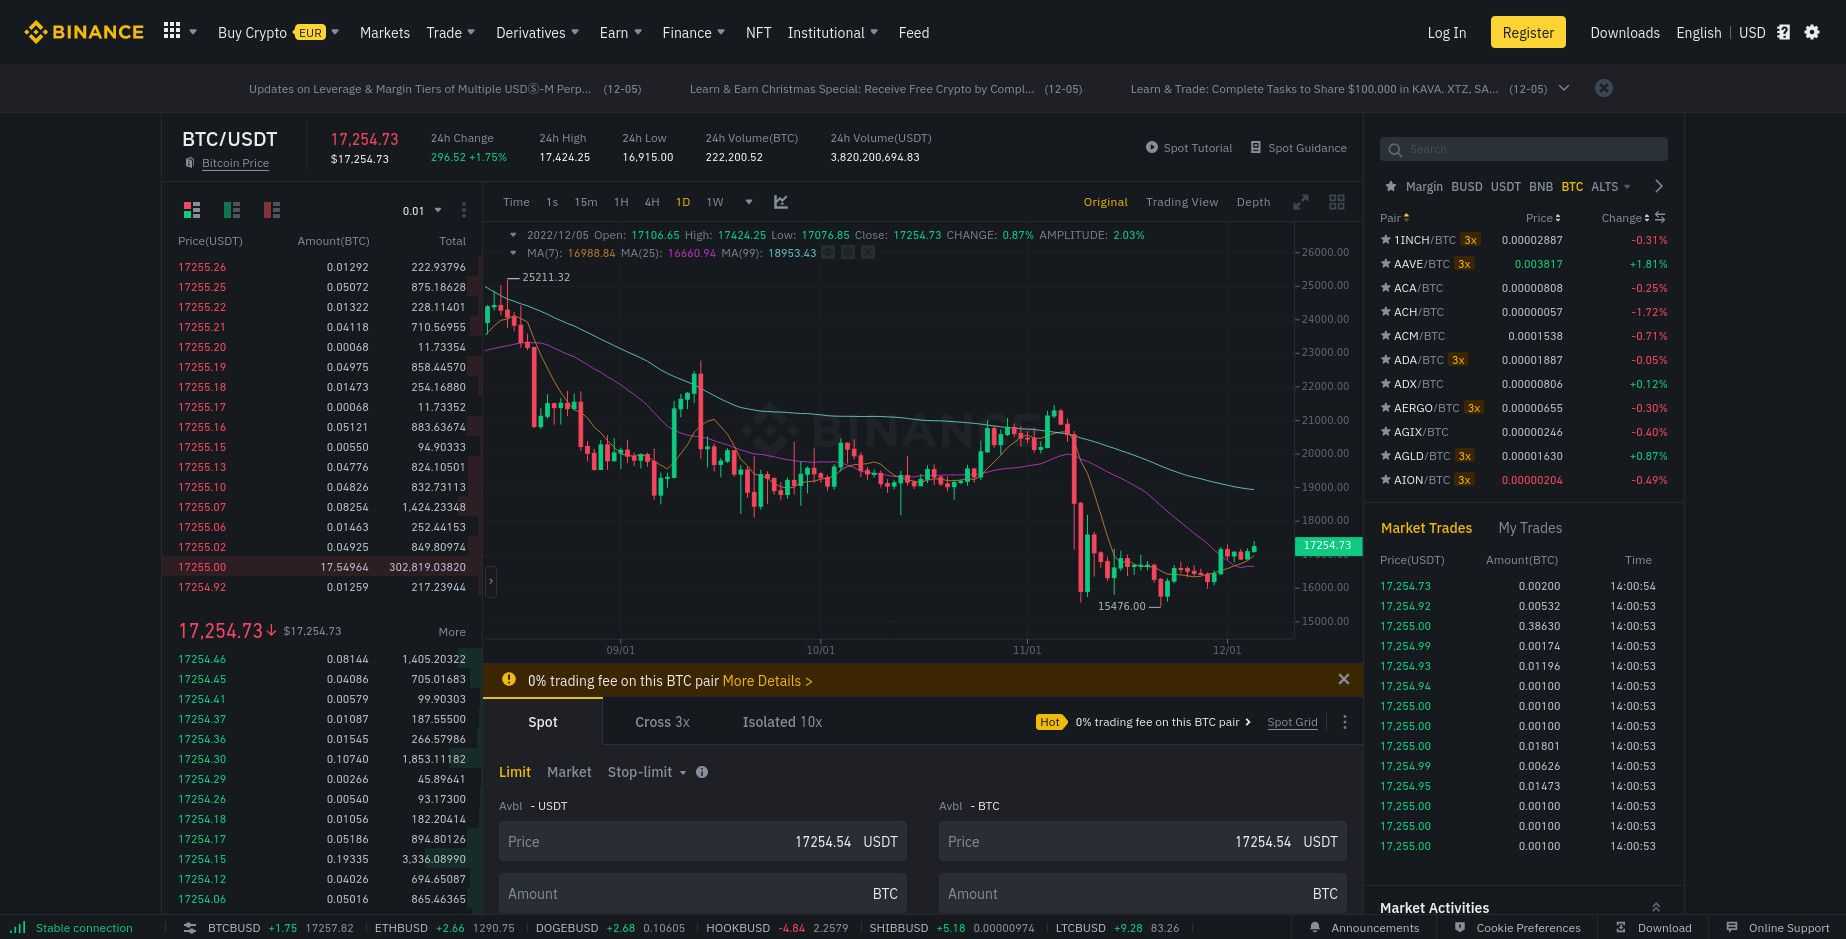Dismiss the announcements bar with X icon

coord(1604,88)
